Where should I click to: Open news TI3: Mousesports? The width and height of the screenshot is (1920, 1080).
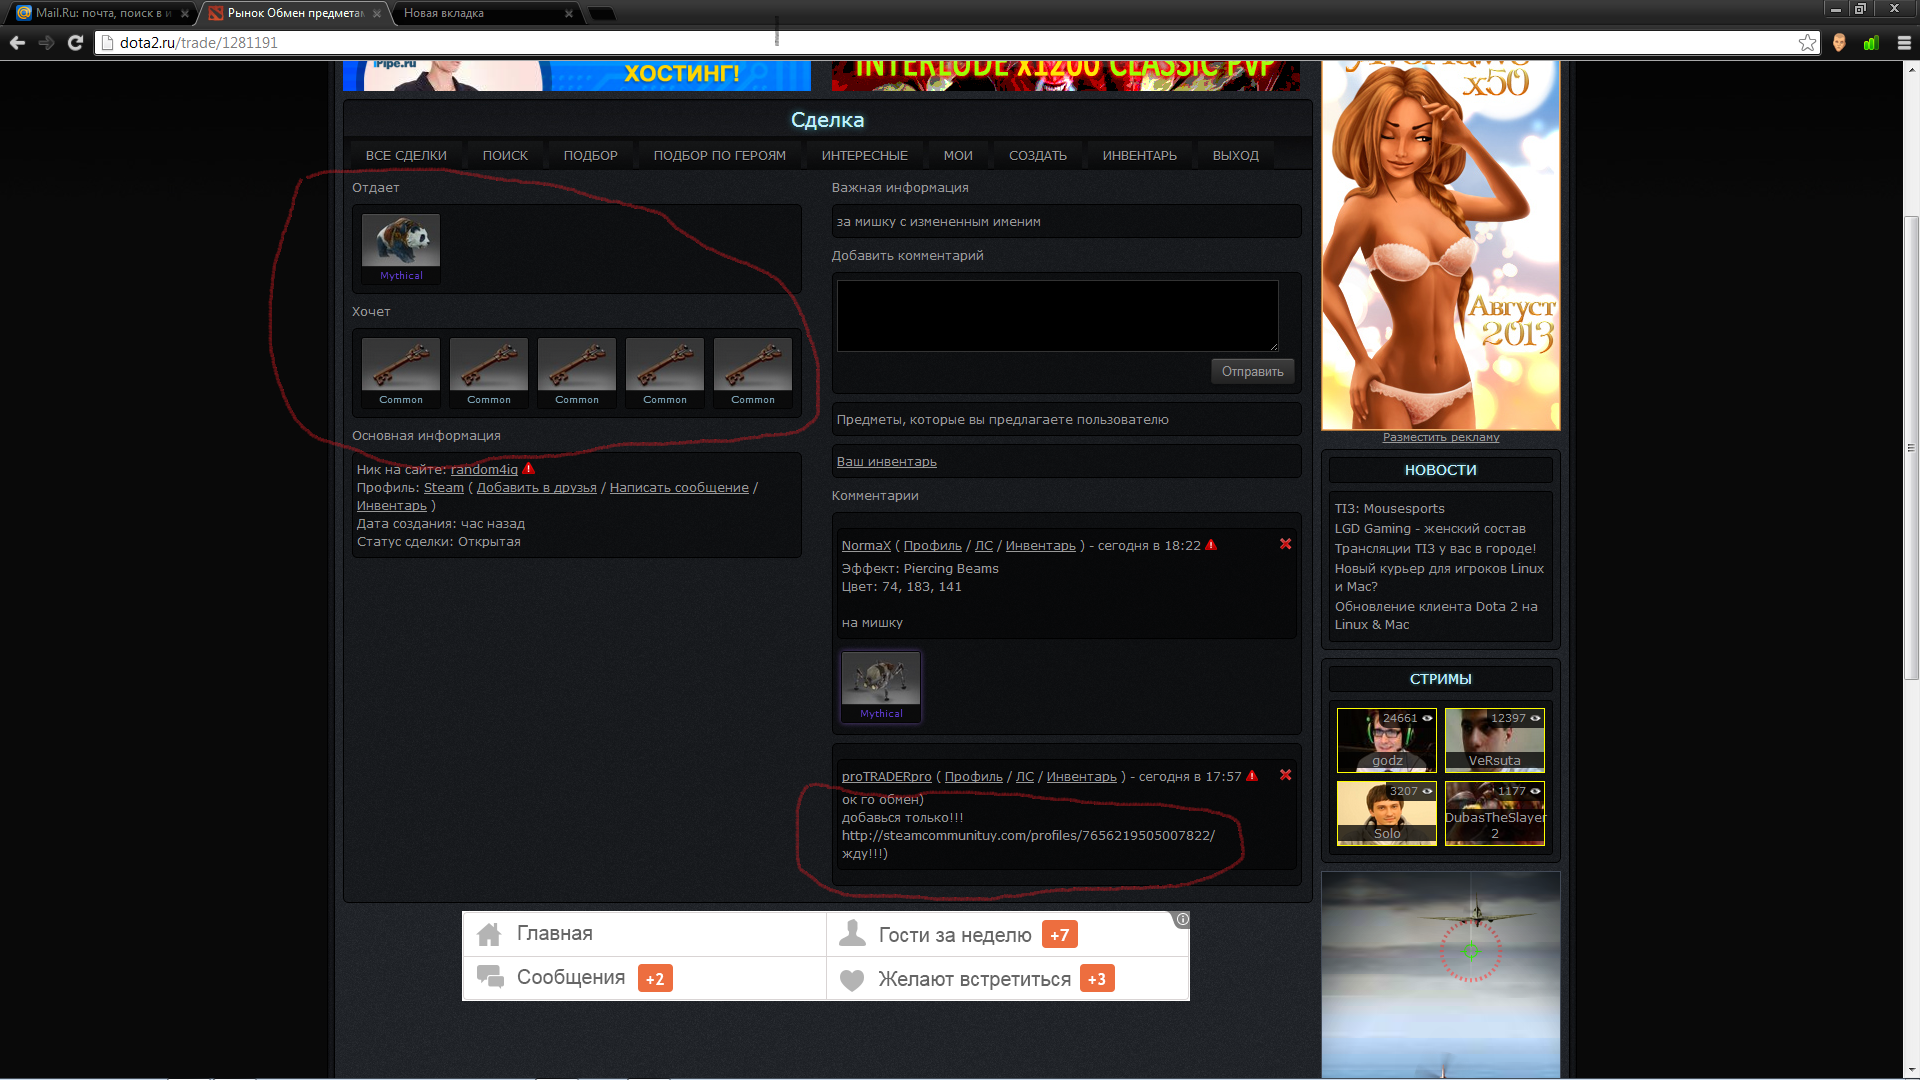(x=1389, y=508)
